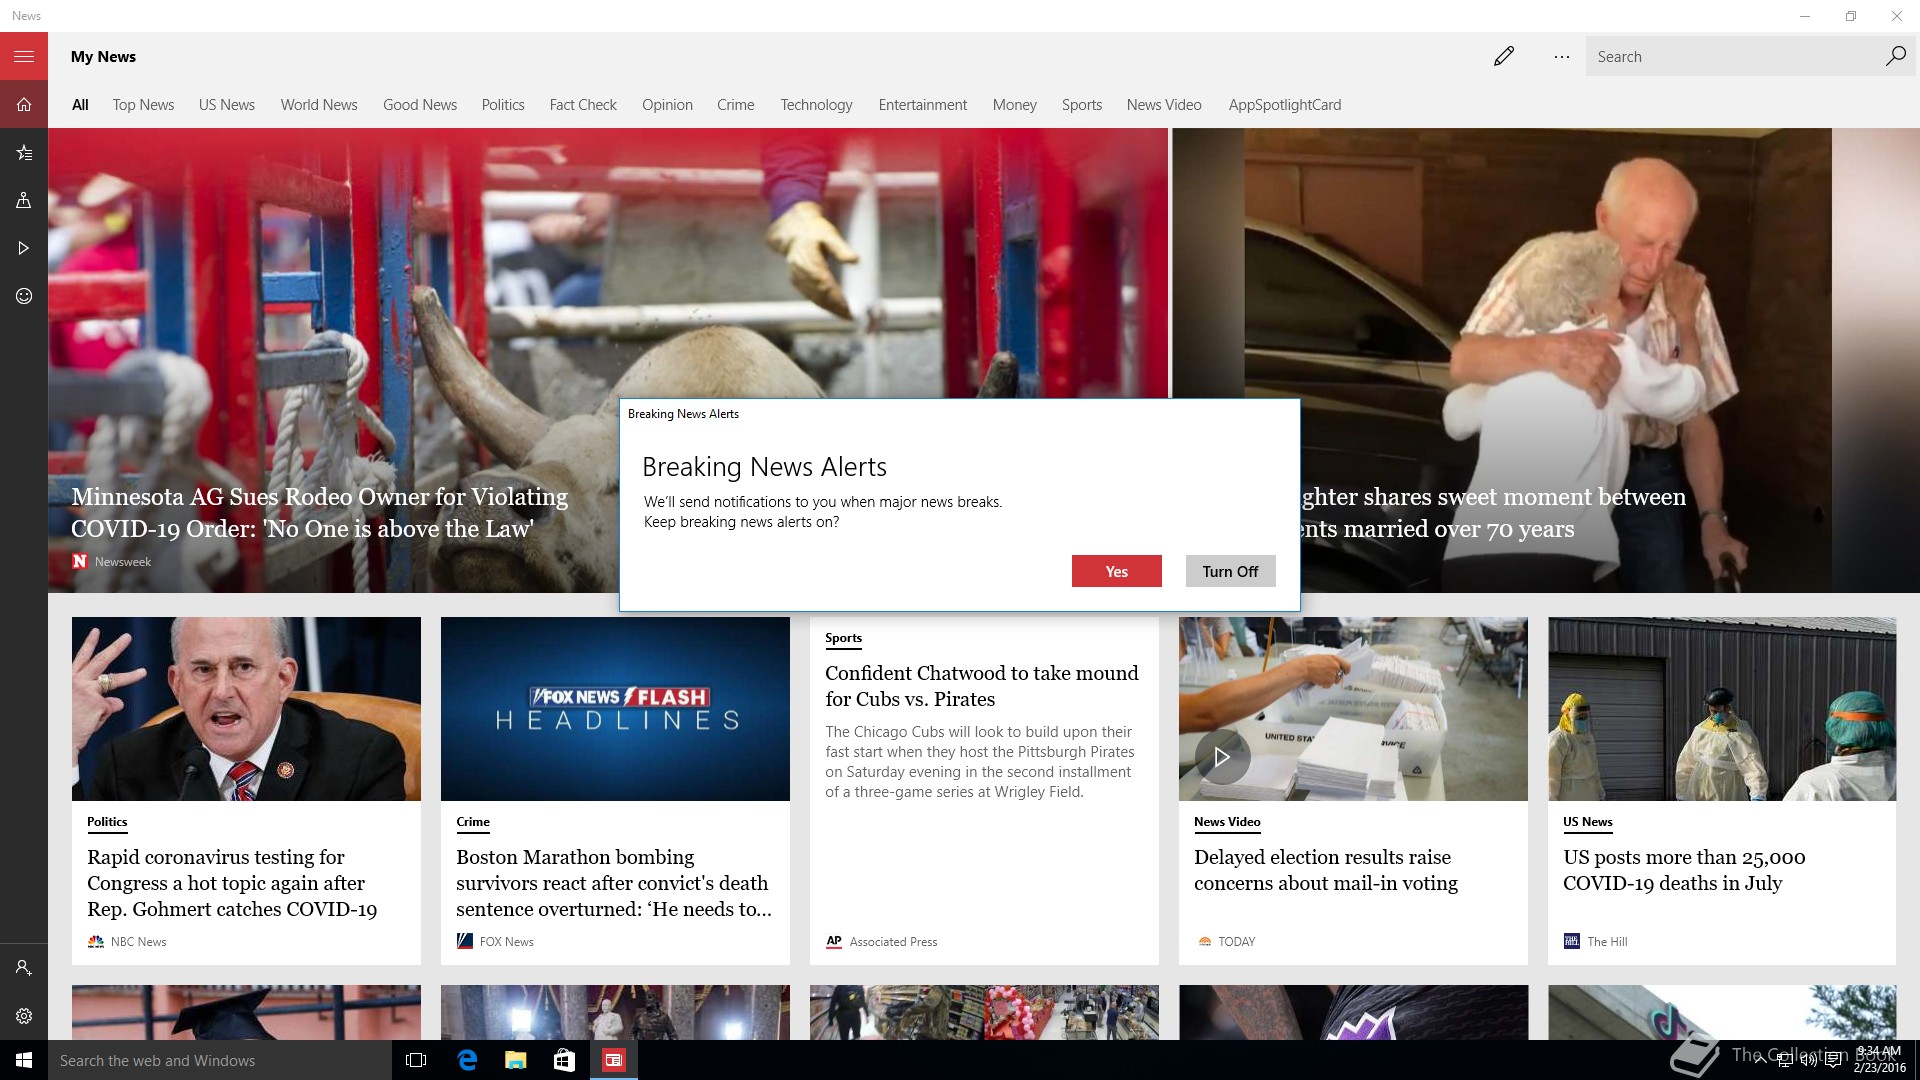Open the Opinion tab
Screen dimensions: 1920x1080
pyautogui.click(x=667, y=105)
